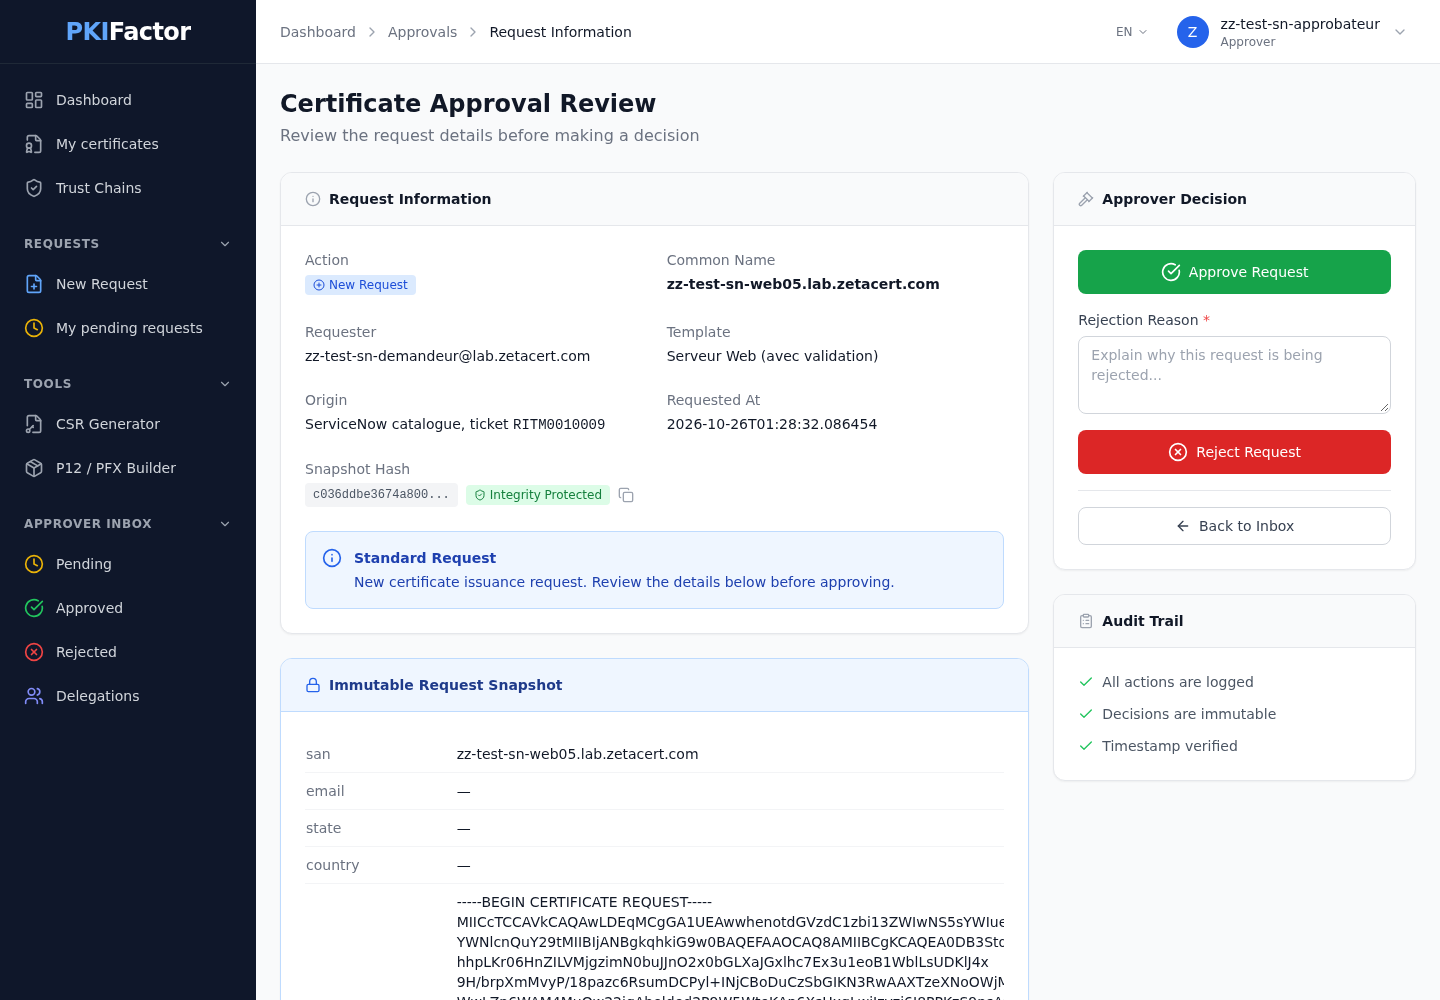This screenshot has width=1440, height=1000.
Task: Select New Request in sidebar
Action: 128,284
